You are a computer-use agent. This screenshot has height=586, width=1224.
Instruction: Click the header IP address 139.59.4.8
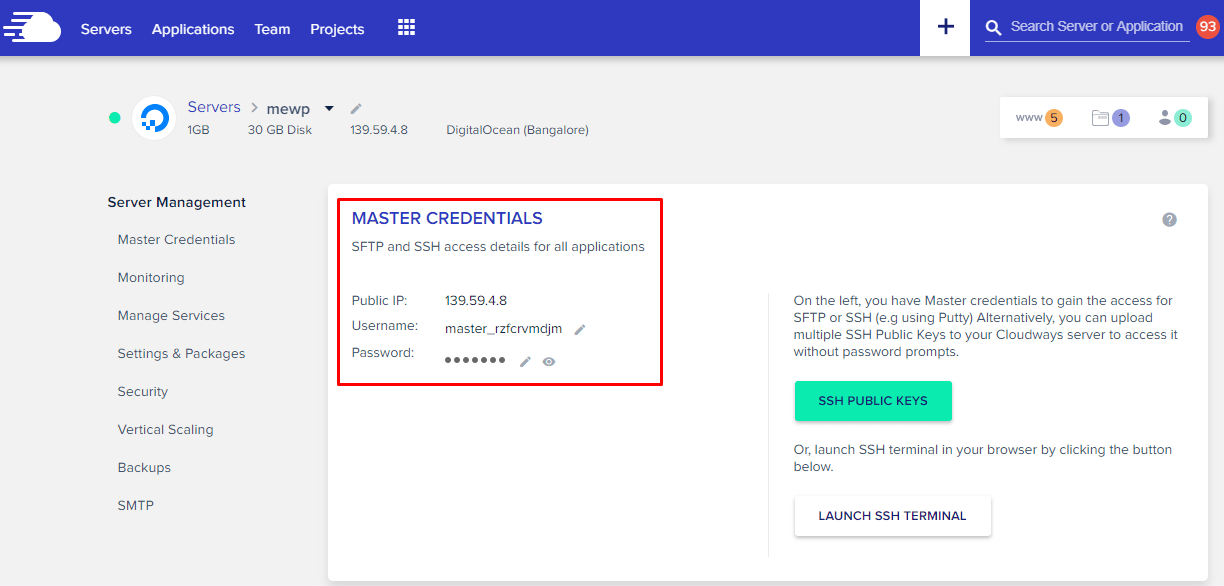pyautogui.click(x=379, y=130)
